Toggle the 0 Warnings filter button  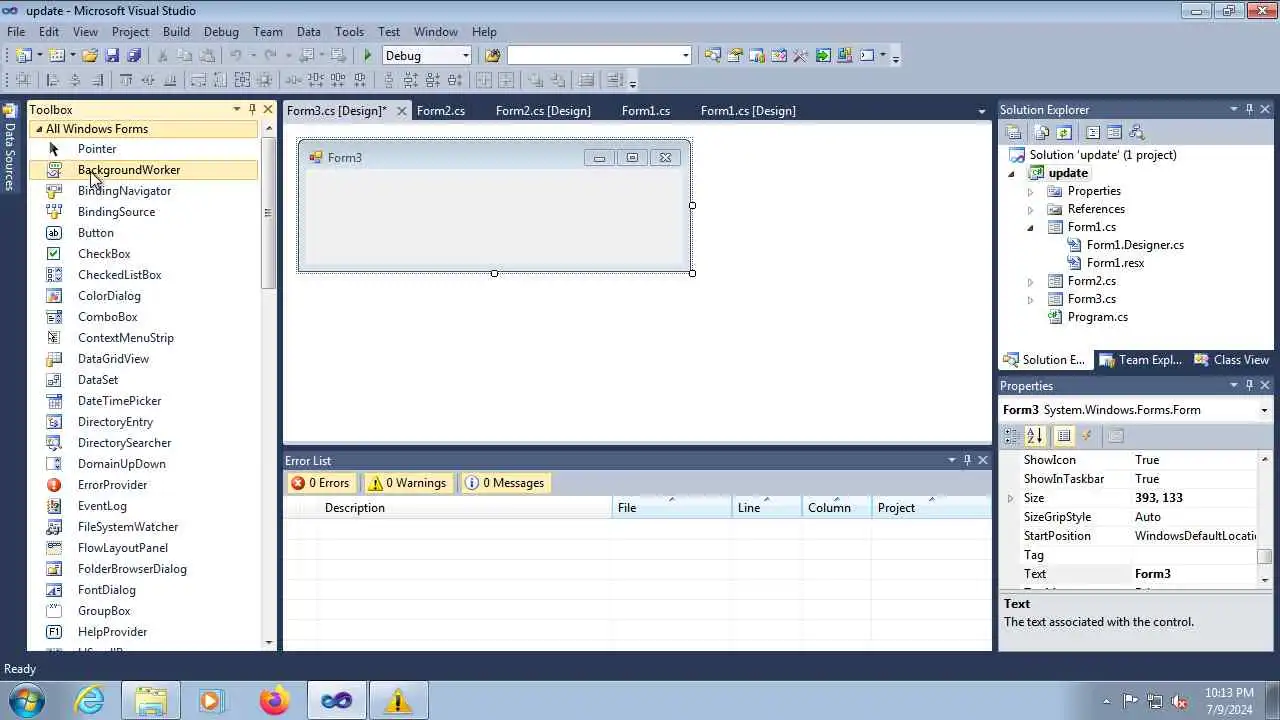point(407,483)
